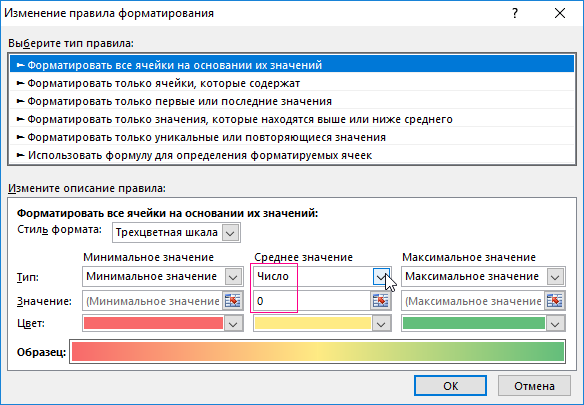This screenshot has height=405, width=584.
Task: Choose 'Использовать формулу для определения форматируемых ячеек'
Action: 292,155
